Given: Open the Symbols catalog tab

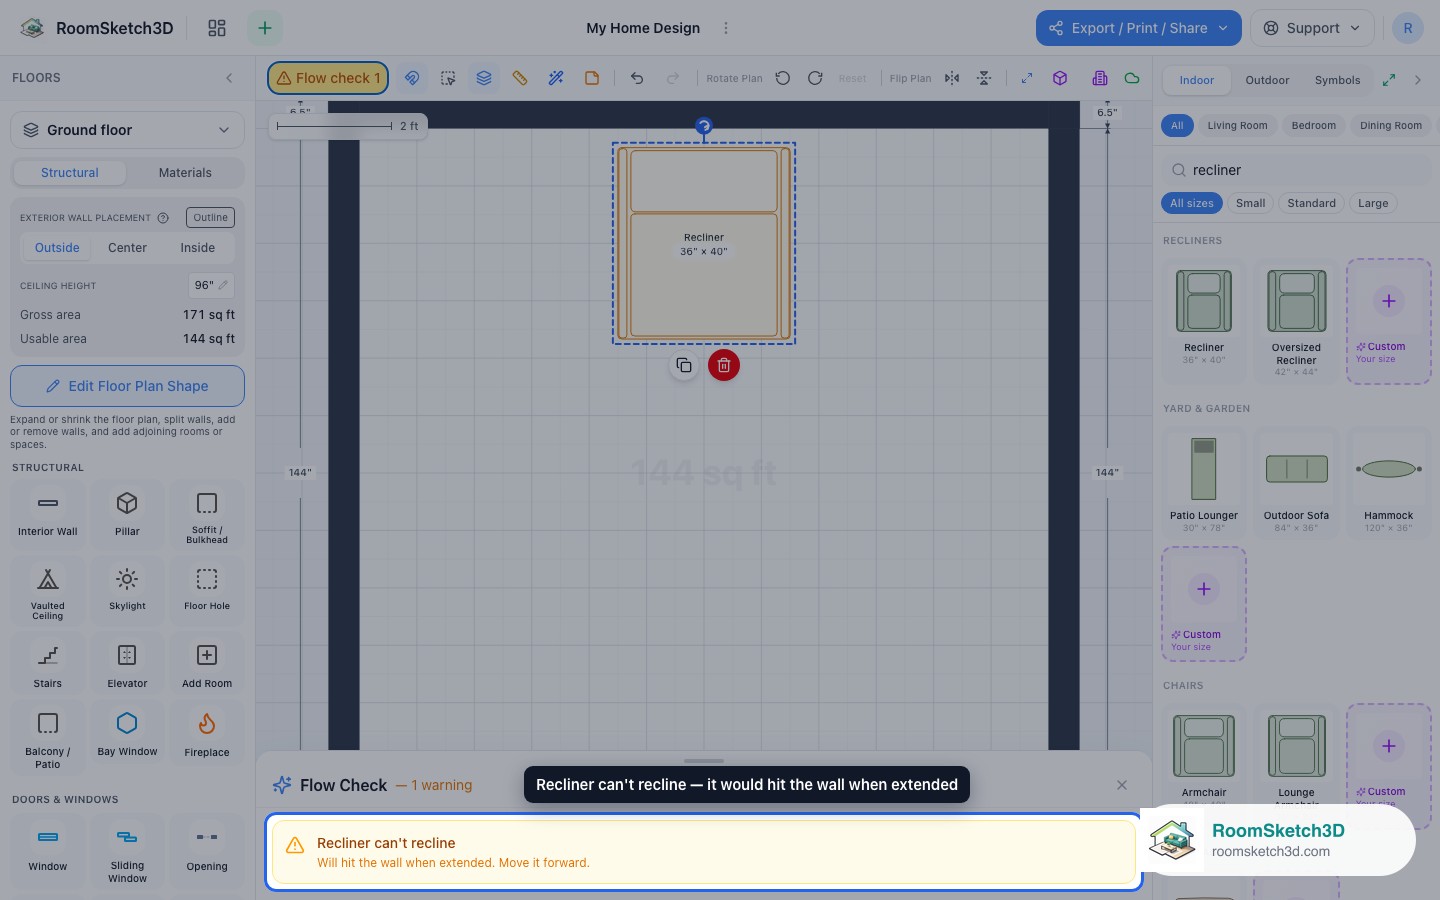Looking at the screenshot, I should (x=1337, y=80).
